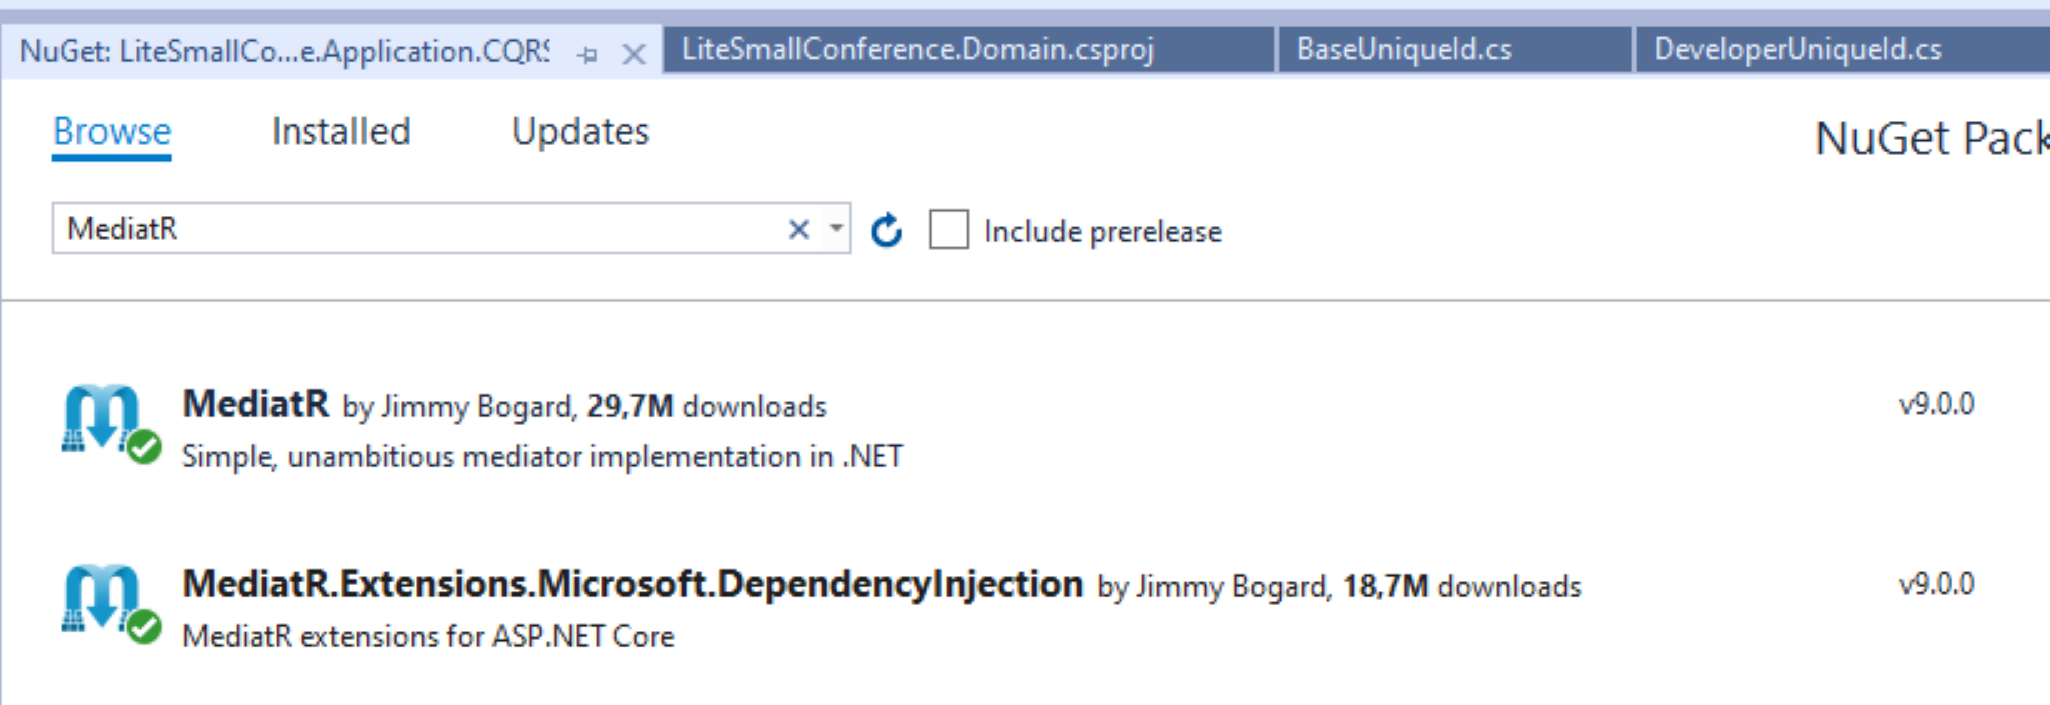Clear the MediatR search text
Image resolution: width=2050 pixels, height=705 pixels.
pyautogui.click(x=798, y=230)
